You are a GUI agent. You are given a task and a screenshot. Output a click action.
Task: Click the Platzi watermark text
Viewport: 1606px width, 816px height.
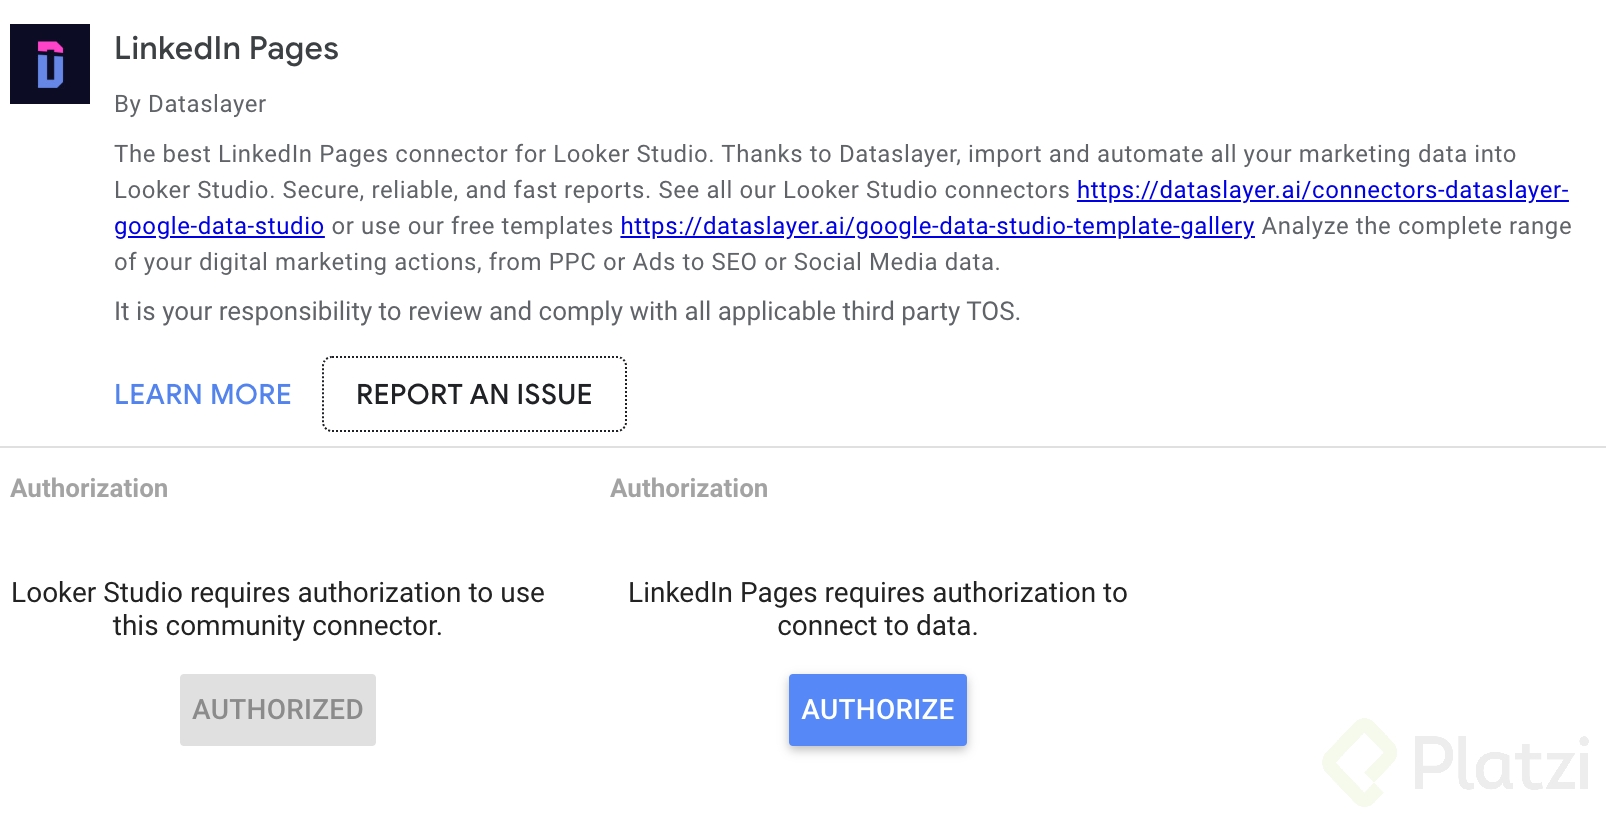(x=1500, y=765)
